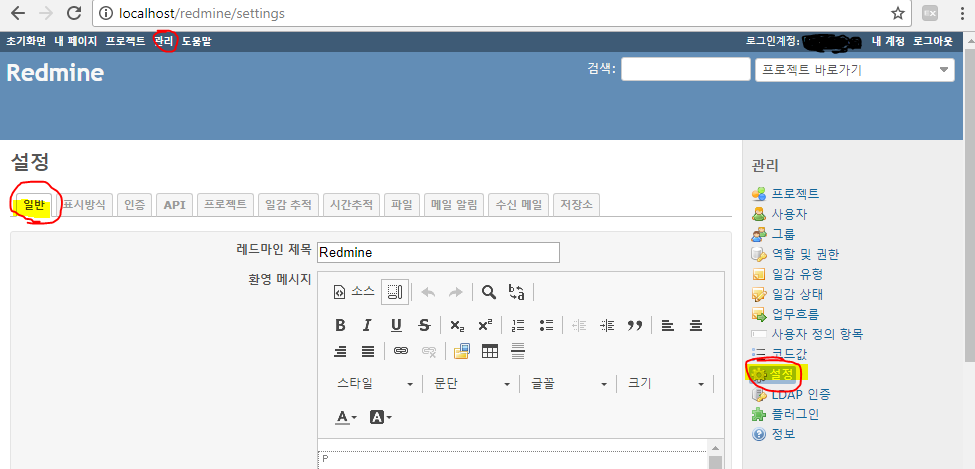Apply italic formatting in the editor
This screenshot has width=975, height=469.
368,325
